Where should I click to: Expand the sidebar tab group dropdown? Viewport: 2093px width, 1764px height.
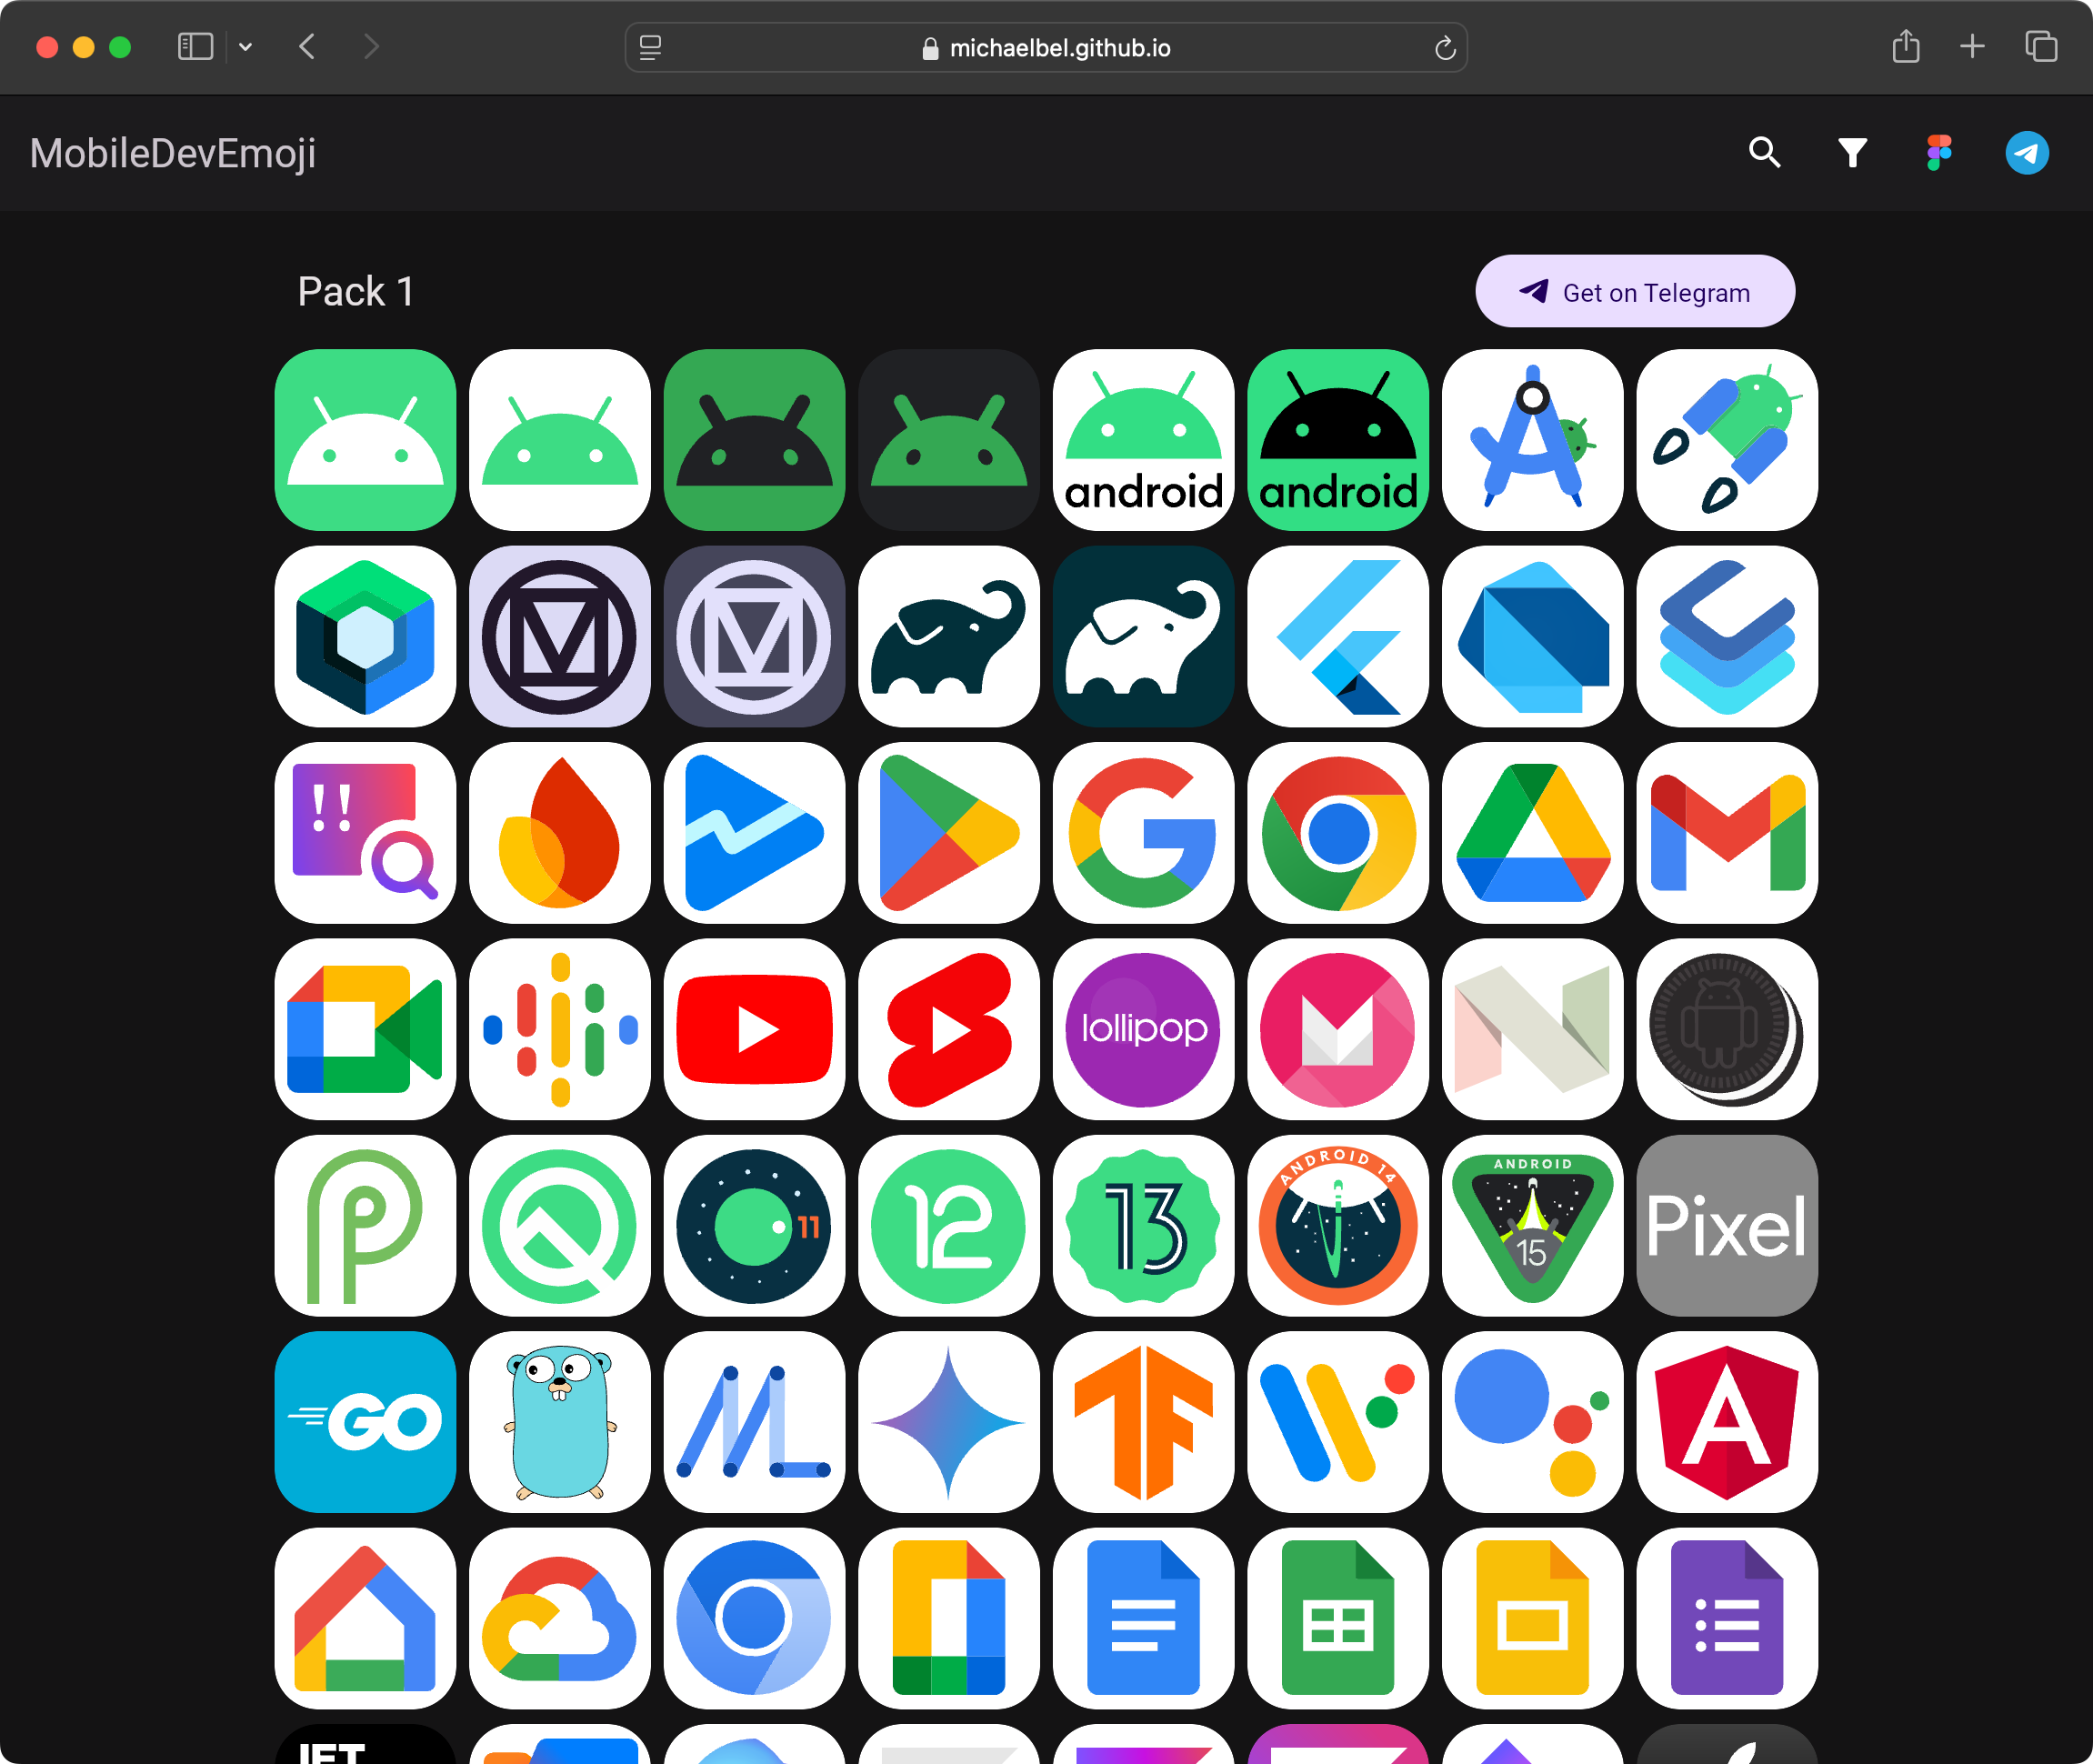[245, 47]
